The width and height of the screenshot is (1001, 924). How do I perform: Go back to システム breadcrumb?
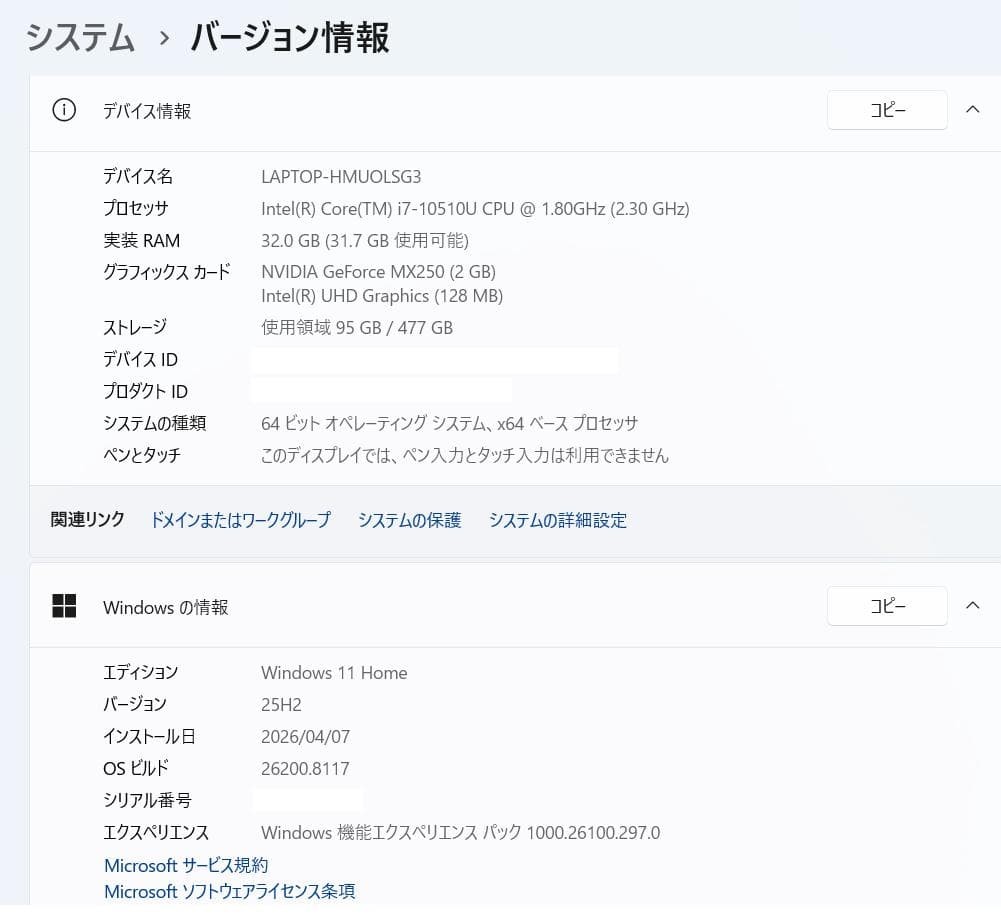(x=80, y=37)
